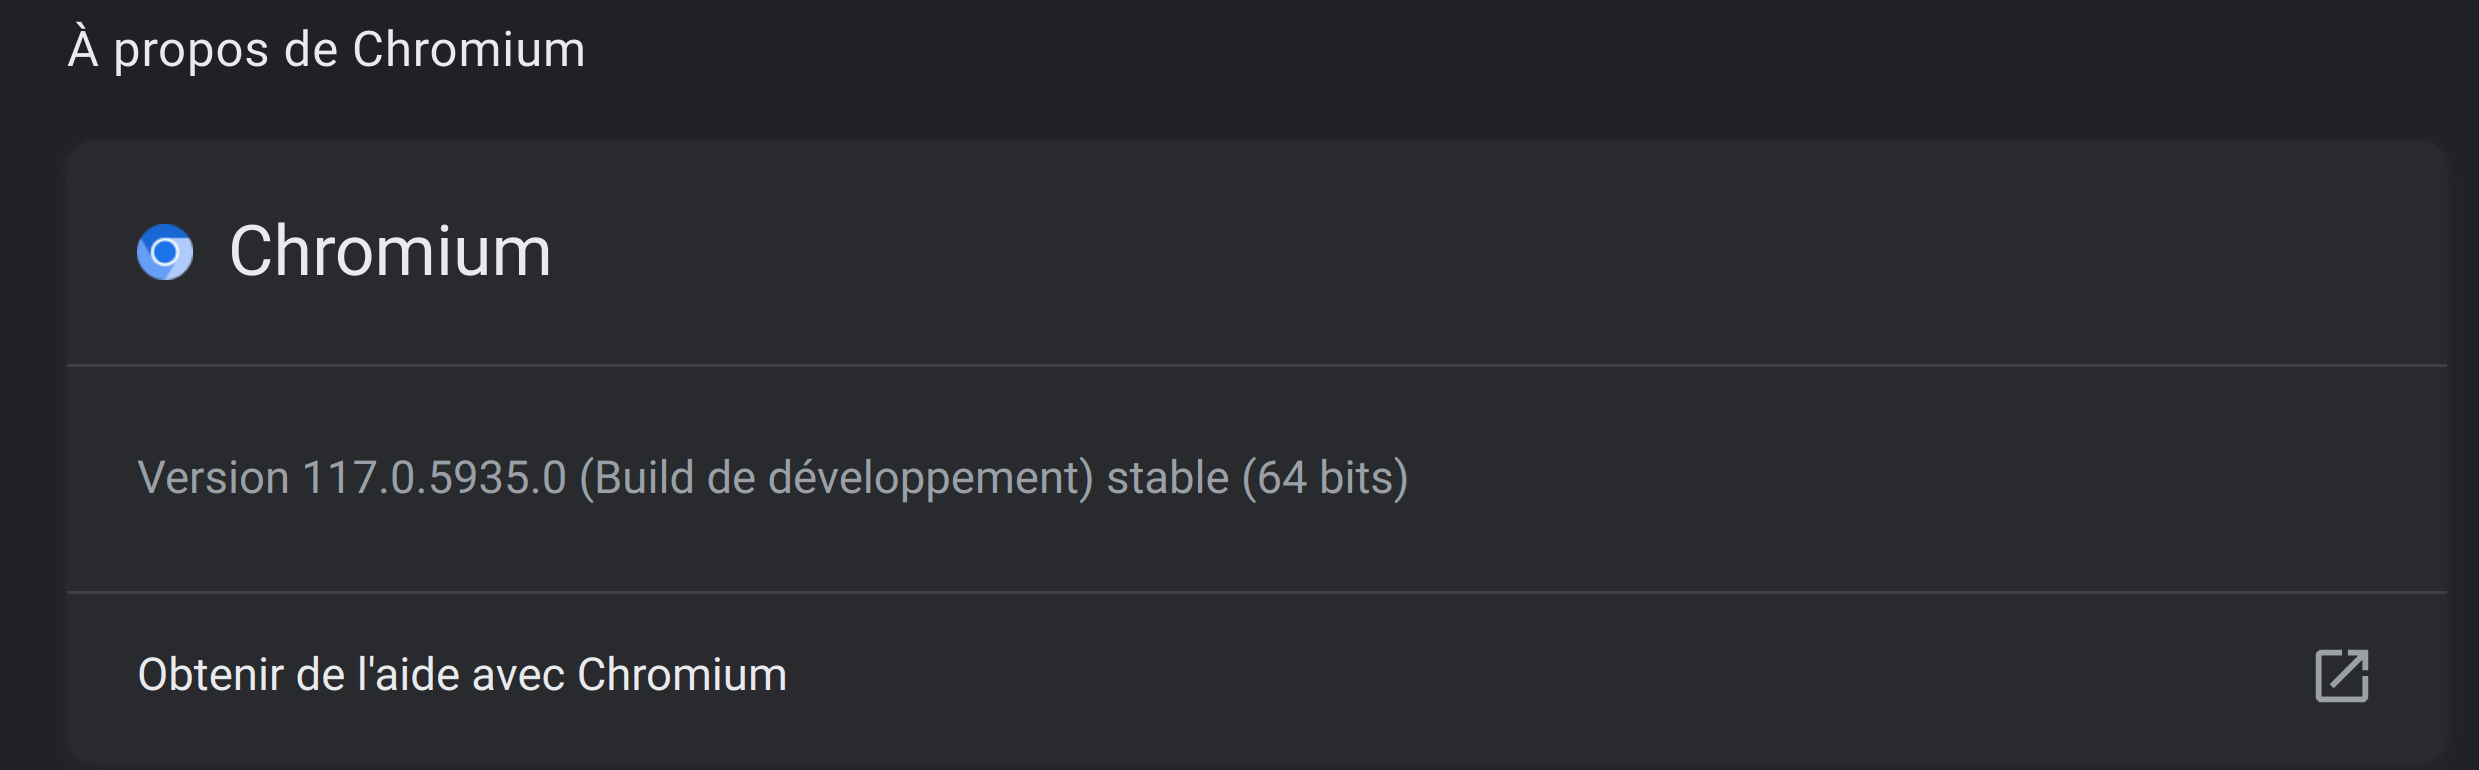Screen dimensions: 2479x770
Task: Click the (64 bits) label
Action: (x=1325, y=479)
